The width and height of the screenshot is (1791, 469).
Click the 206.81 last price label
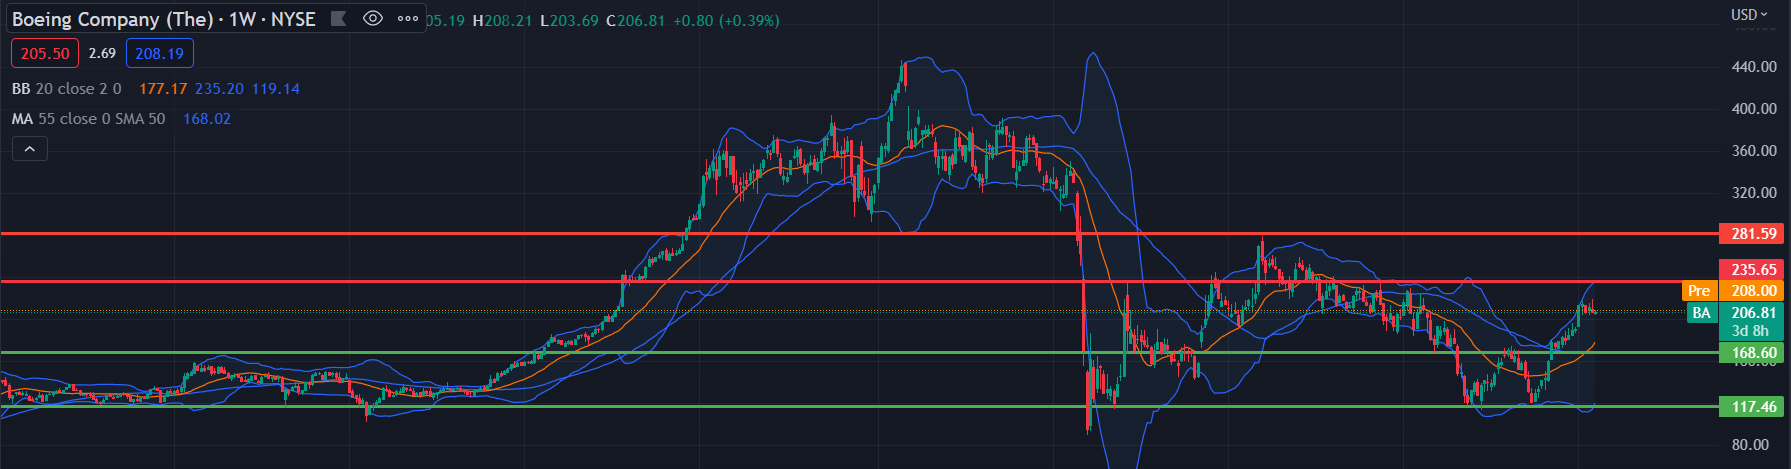[x=1754, y=313]
